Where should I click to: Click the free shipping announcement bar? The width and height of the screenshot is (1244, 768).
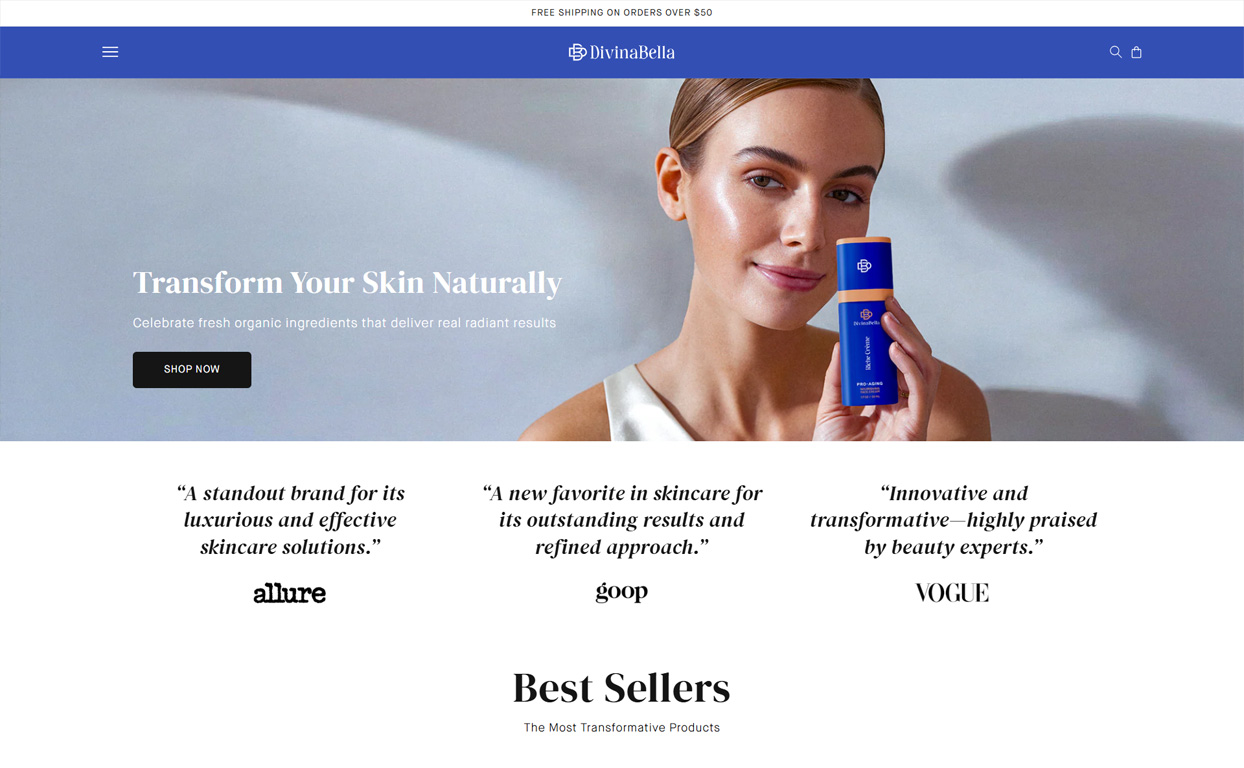[x=622, y=13]
